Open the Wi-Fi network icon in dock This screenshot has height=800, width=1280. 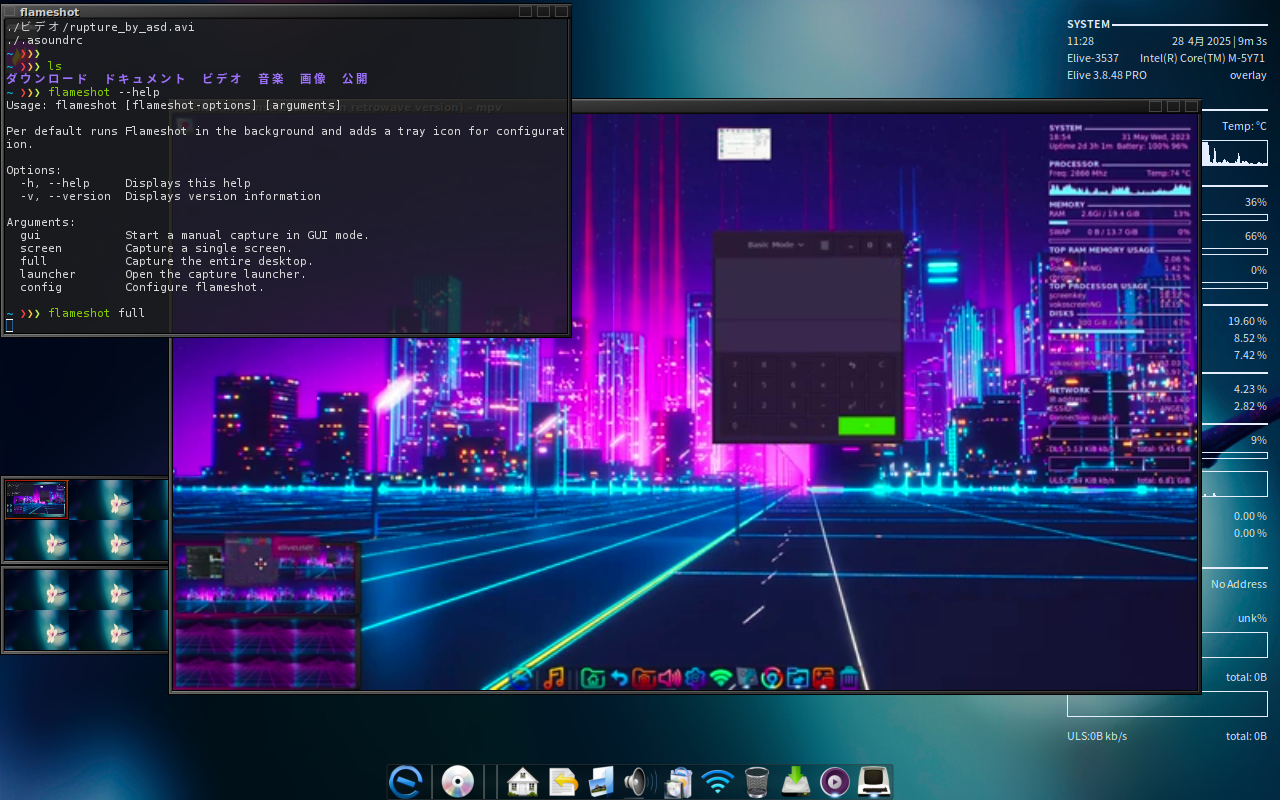717,780
